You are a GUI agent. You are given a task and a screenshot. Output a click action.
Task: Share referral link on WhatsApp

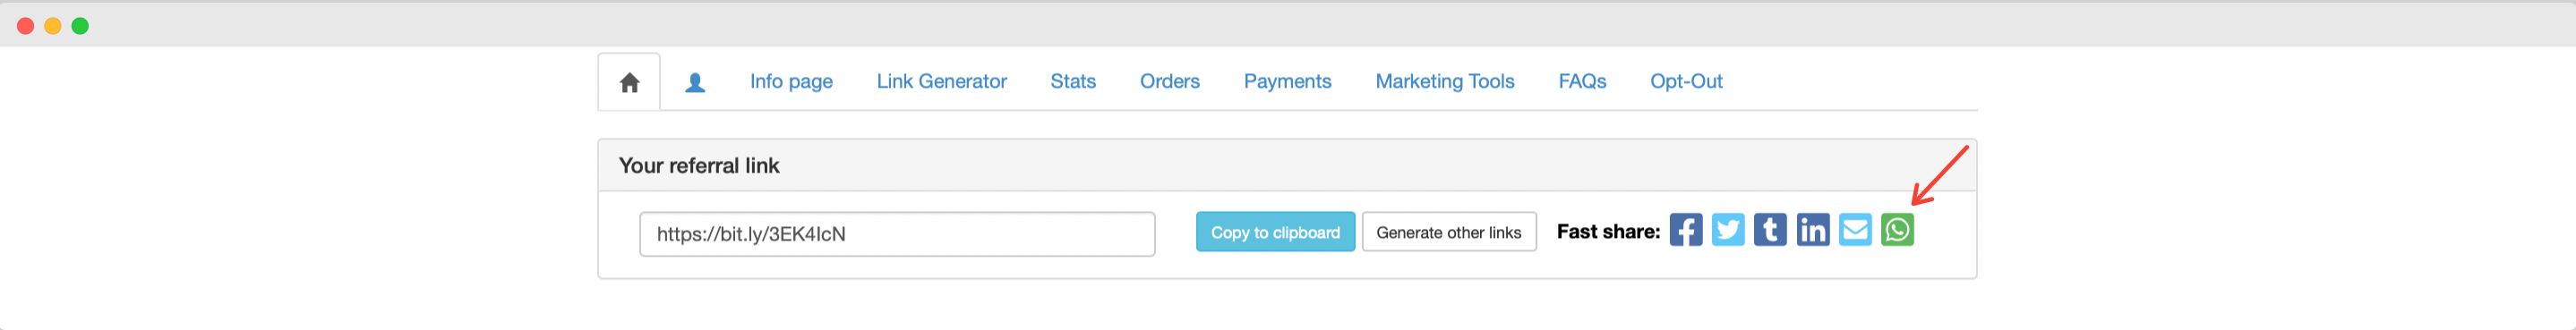tap(1897, 230)
